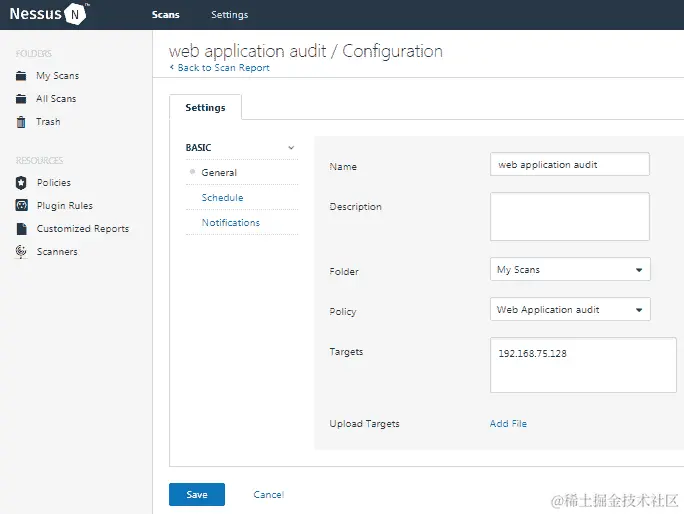The height and width of the screenshot is (514, 684).
Task: Click the 'Targets' label
Action: [346, 352]
